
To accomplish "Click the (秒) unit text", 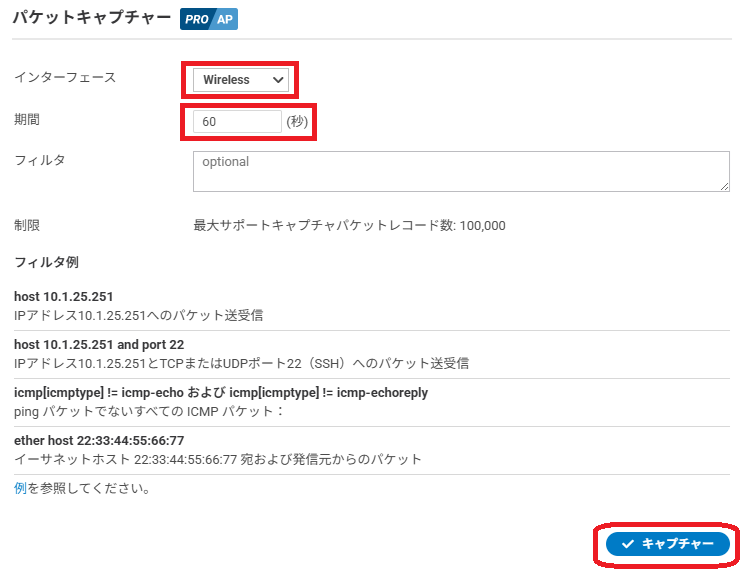I will pyautogui.click(x=298, y=121).
